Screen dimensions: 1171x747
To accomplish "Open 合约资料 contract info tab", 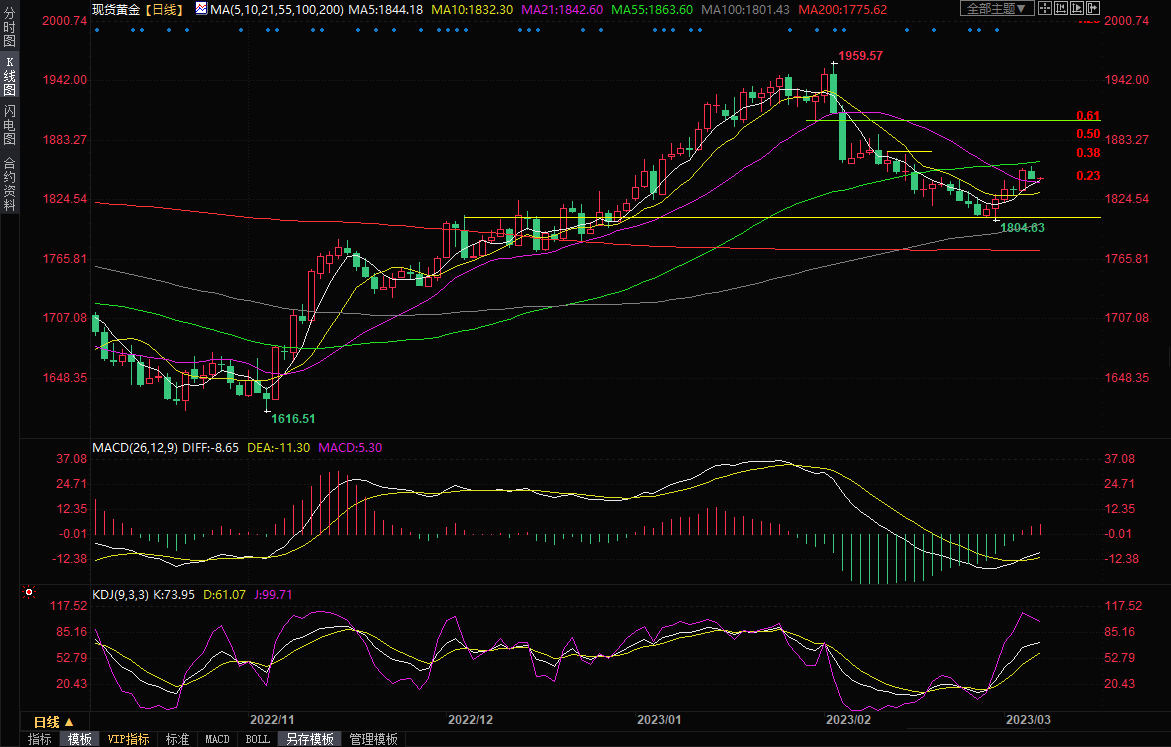I will pyautogui.click(x=9, y=183).
